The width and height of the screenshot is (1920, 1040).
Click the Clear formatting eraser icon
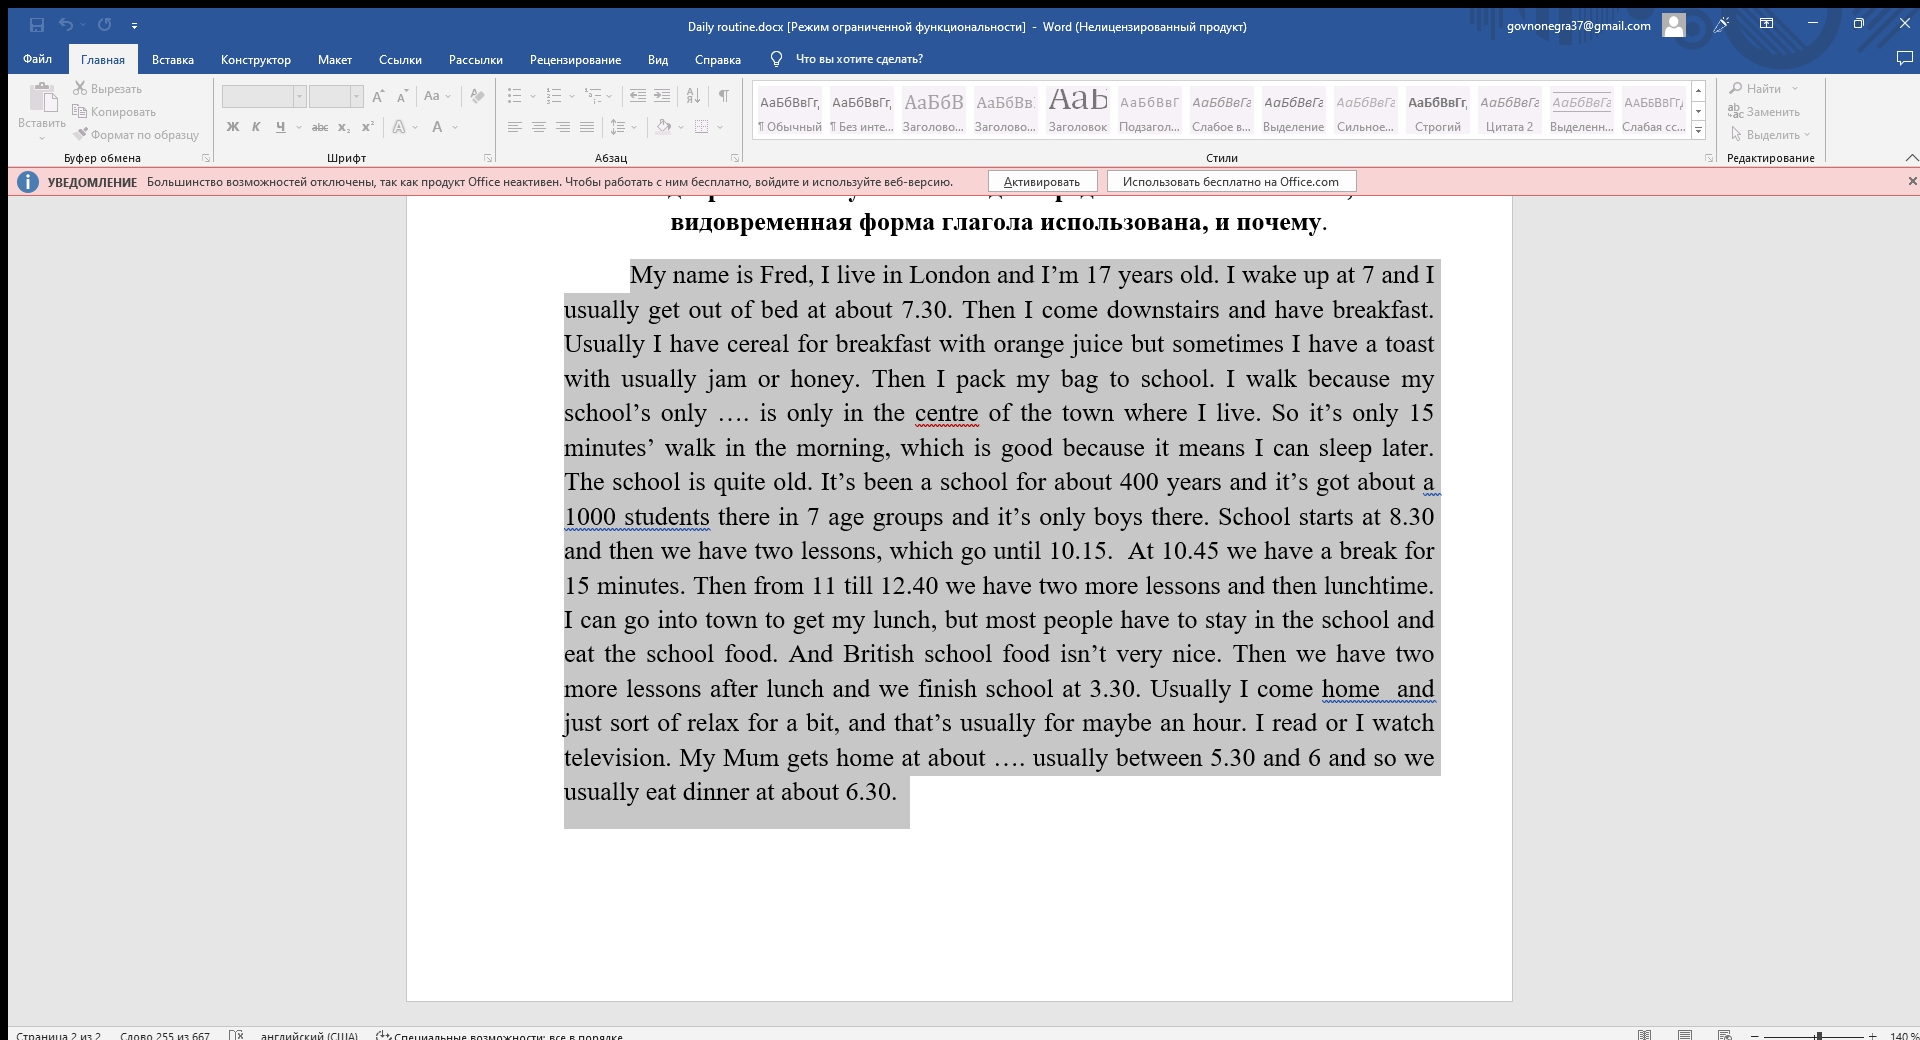click(477, 96)
